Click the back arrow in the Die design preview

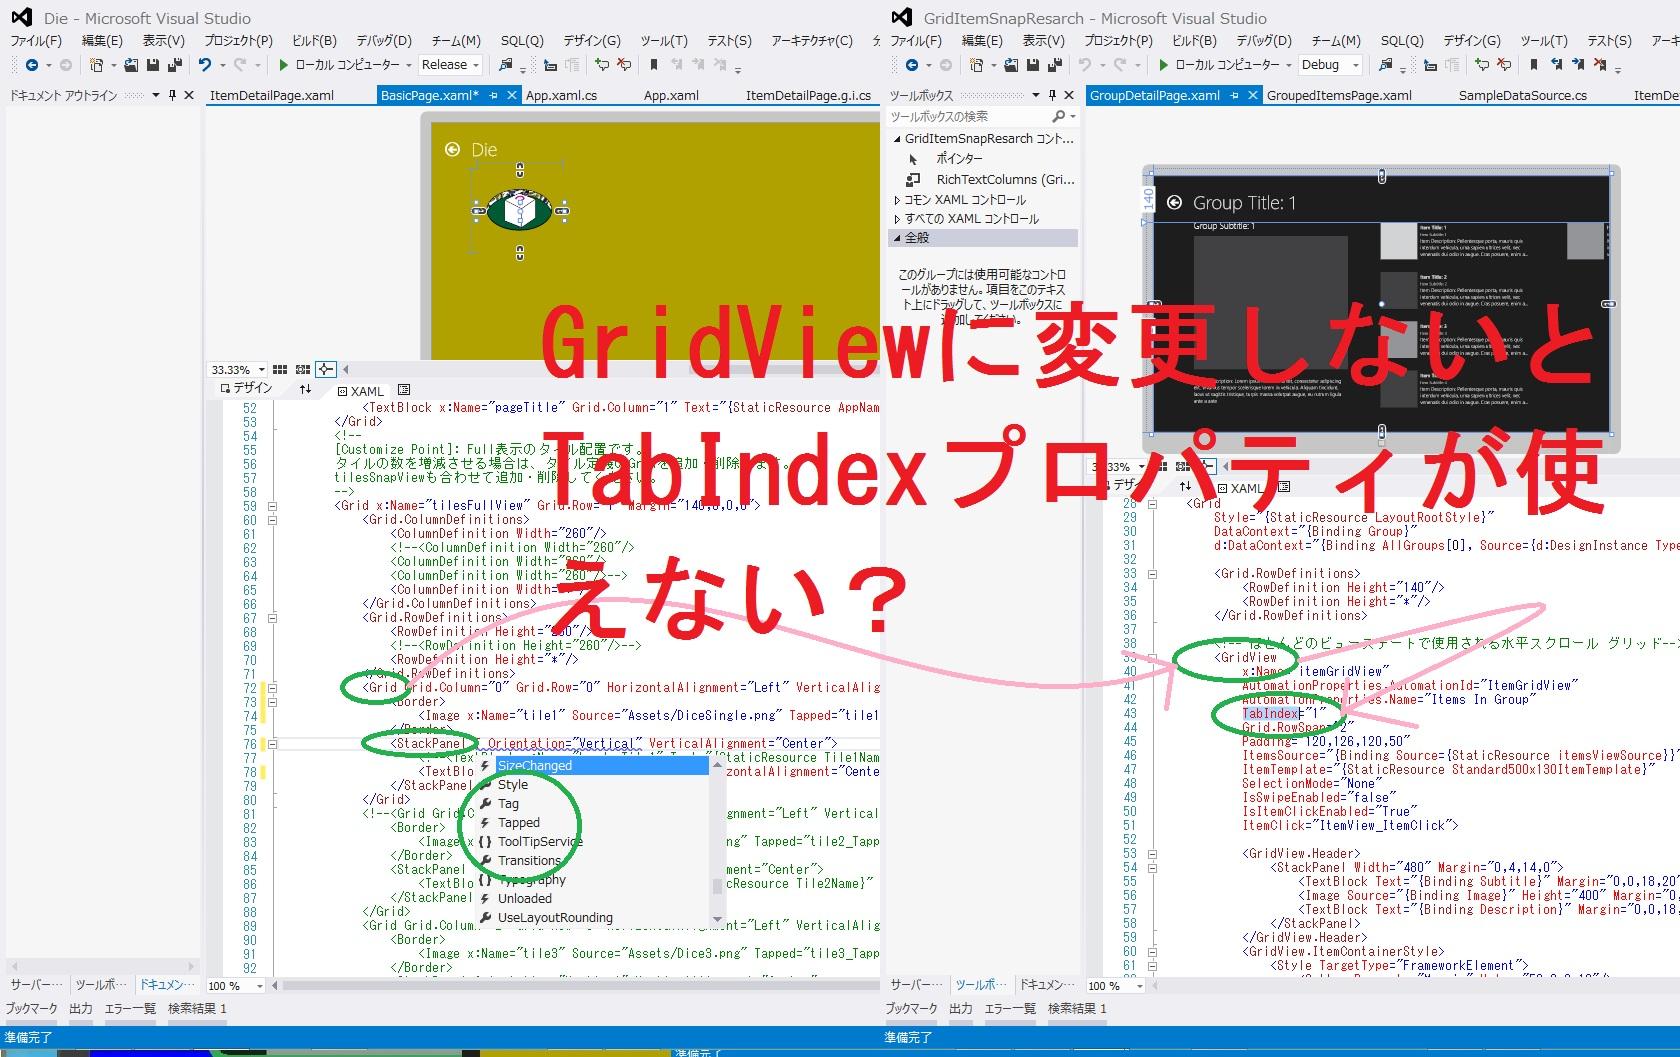click(x=452, y=149)
